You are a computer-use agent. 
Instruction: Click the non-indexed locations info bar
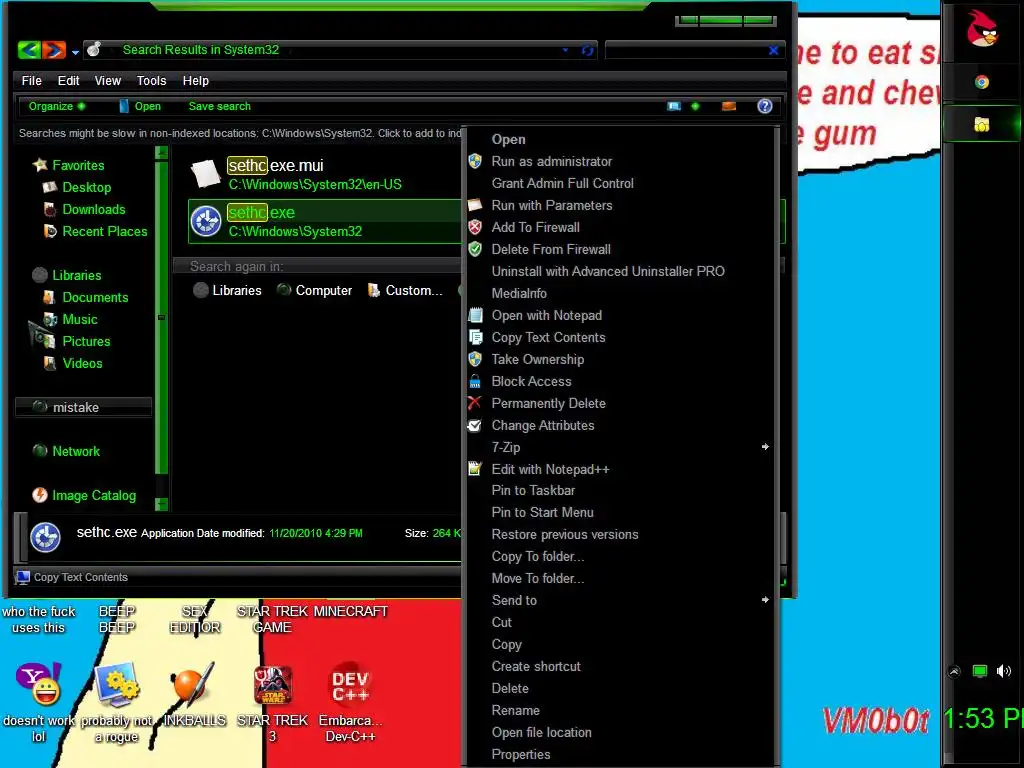[x=238, y=133]
